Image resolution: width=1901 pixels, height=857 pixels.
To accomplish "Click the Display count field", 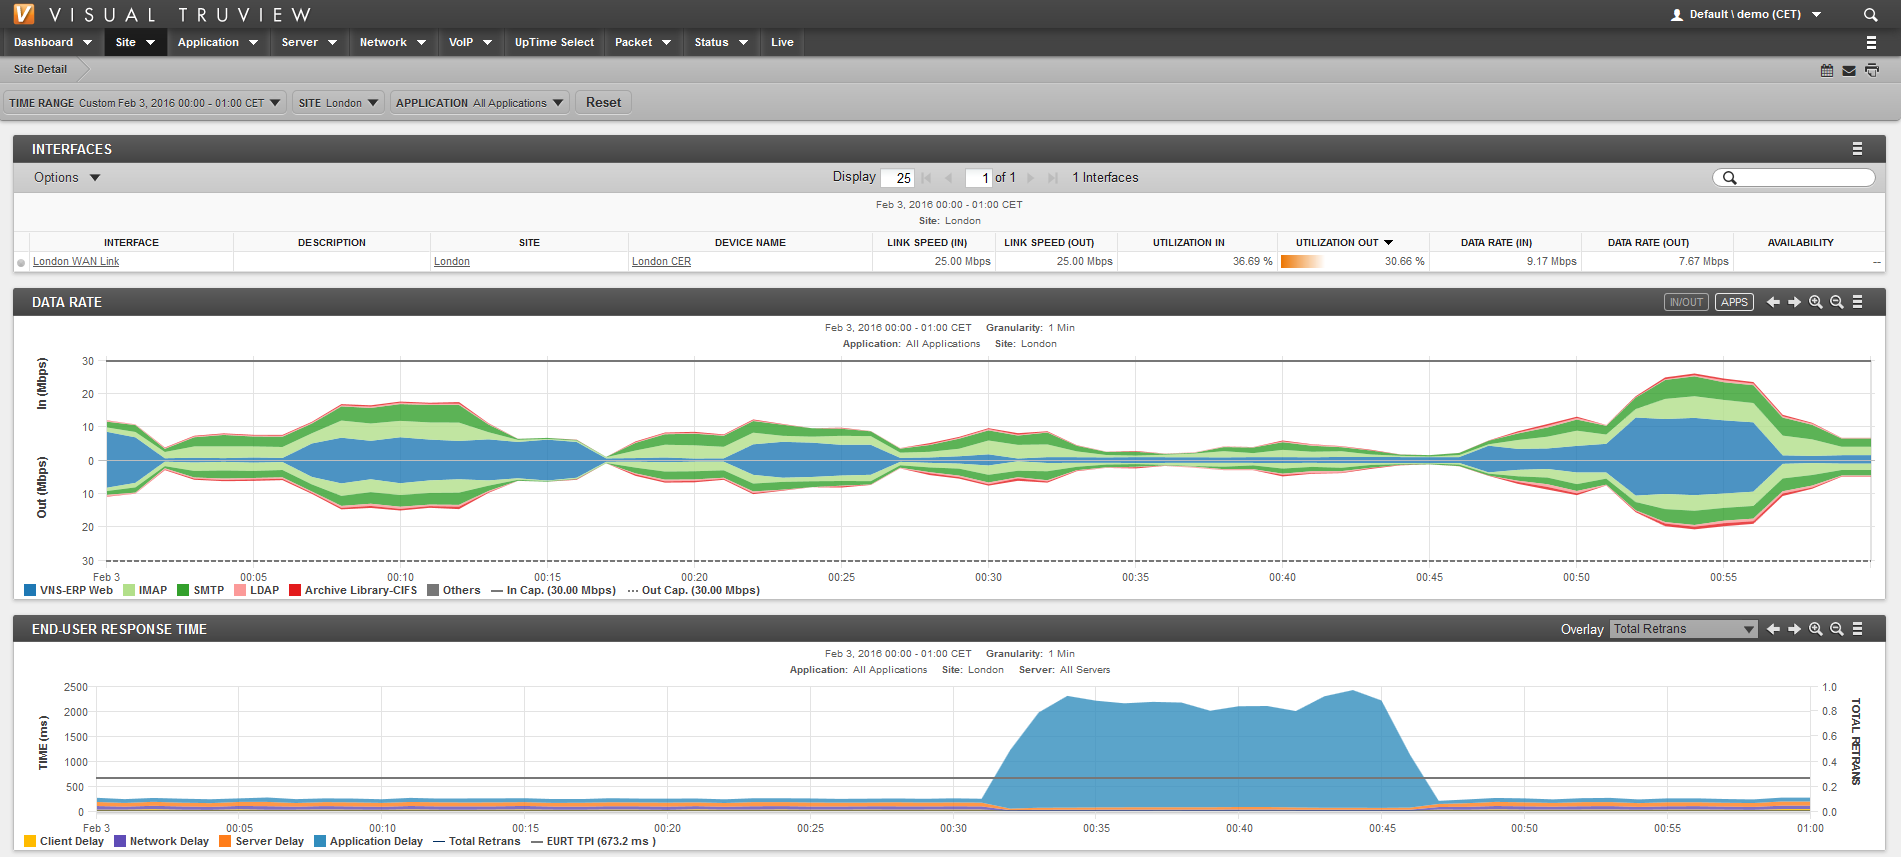I will pyautogui.click(x=897, y=178).
